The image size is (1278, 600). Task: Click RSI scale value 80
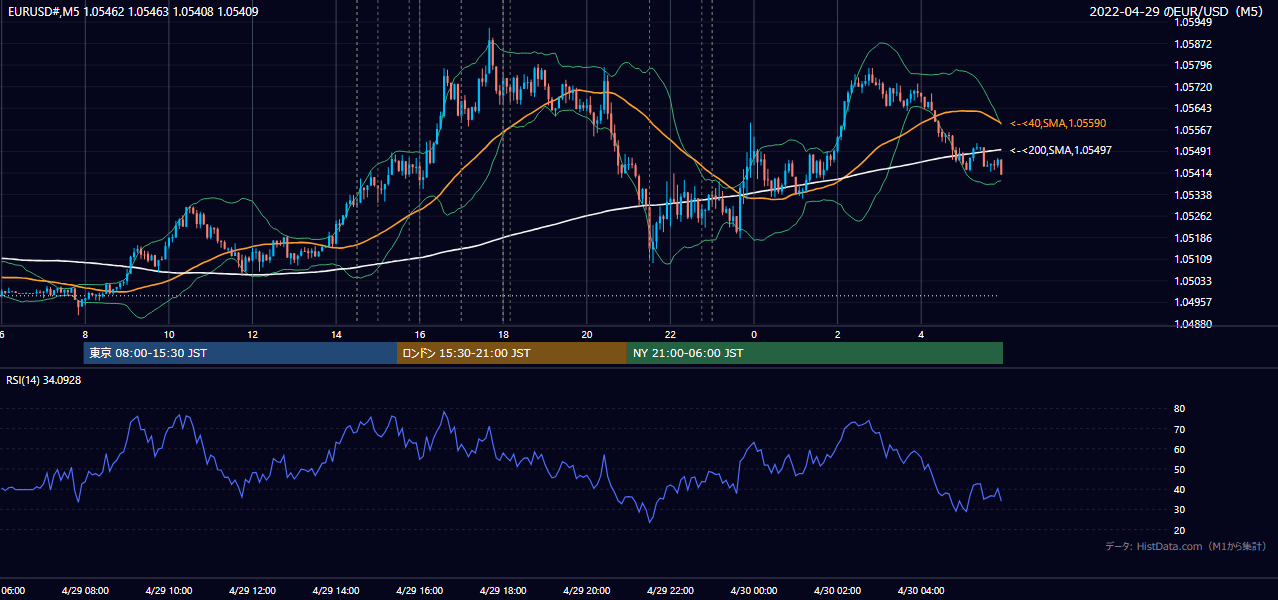(x=1179, y=409)
